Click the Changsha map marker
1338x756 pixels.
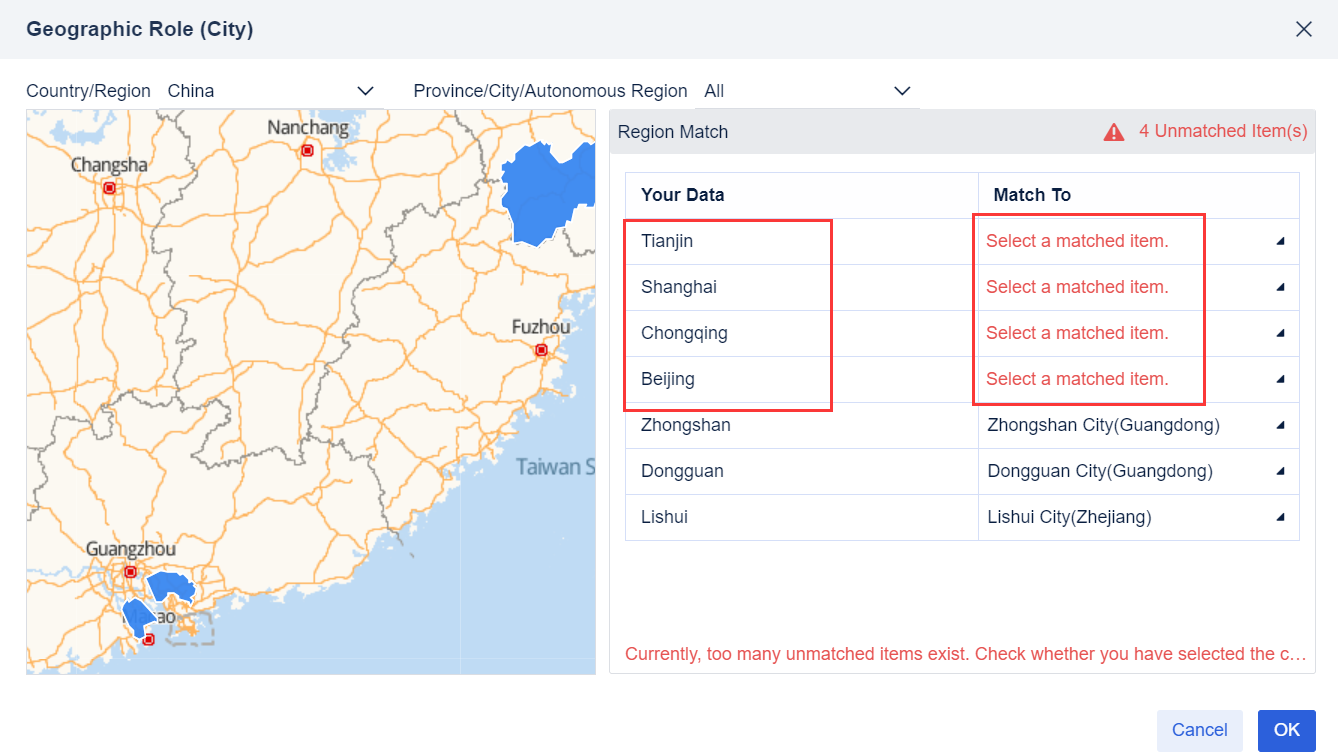(x=109, y=186)
